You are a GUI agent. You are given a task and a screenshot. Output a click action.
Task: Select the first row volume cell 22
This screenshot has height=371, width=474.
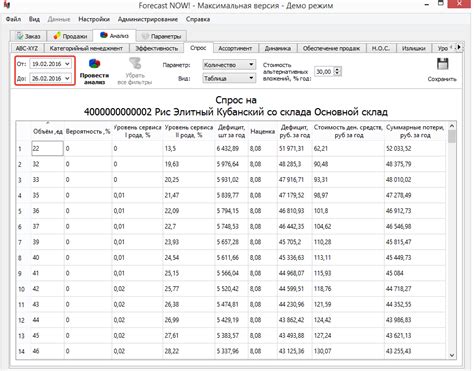(47, 148)
